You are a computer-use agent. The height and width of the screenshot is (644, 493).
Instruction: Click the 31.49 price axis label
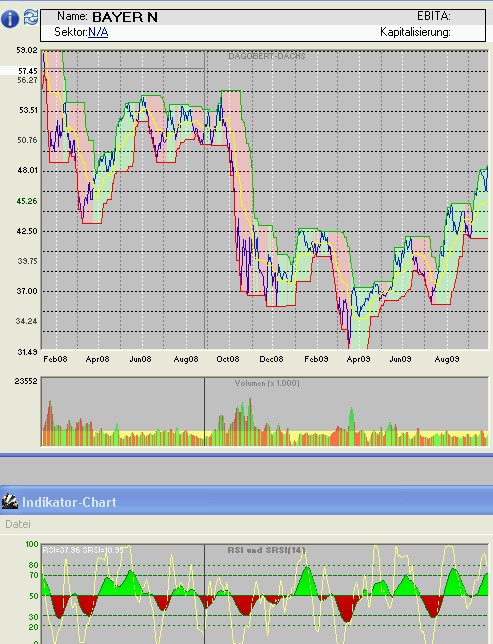(27, 352)
